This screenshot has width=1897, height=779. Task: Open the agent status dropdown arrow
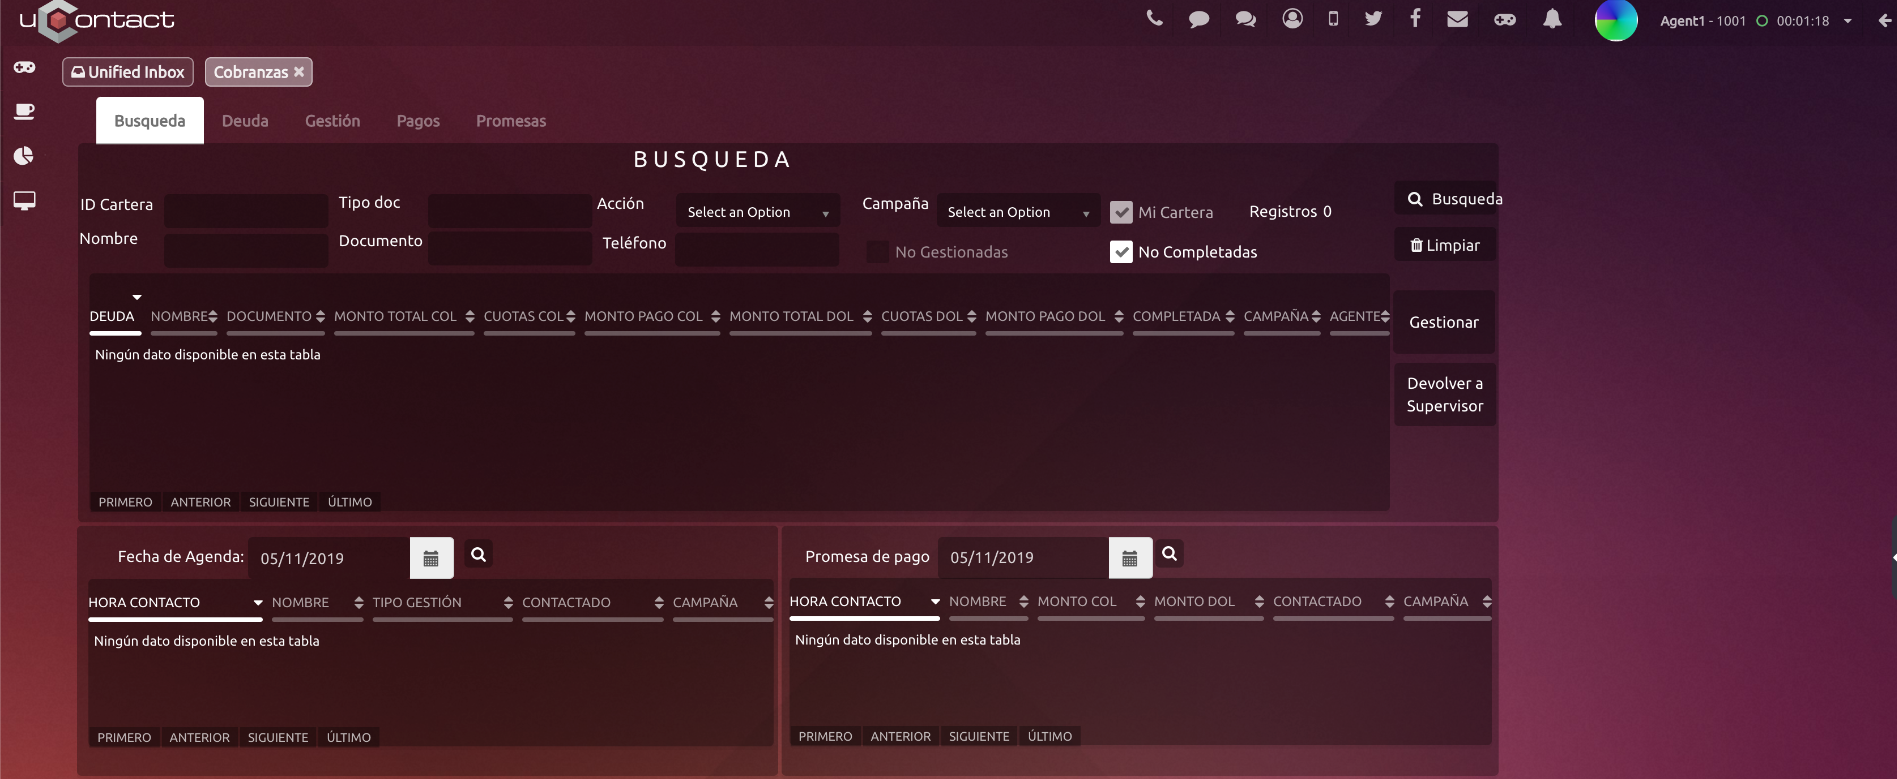pyautogui.click(x=1848, y=21)
